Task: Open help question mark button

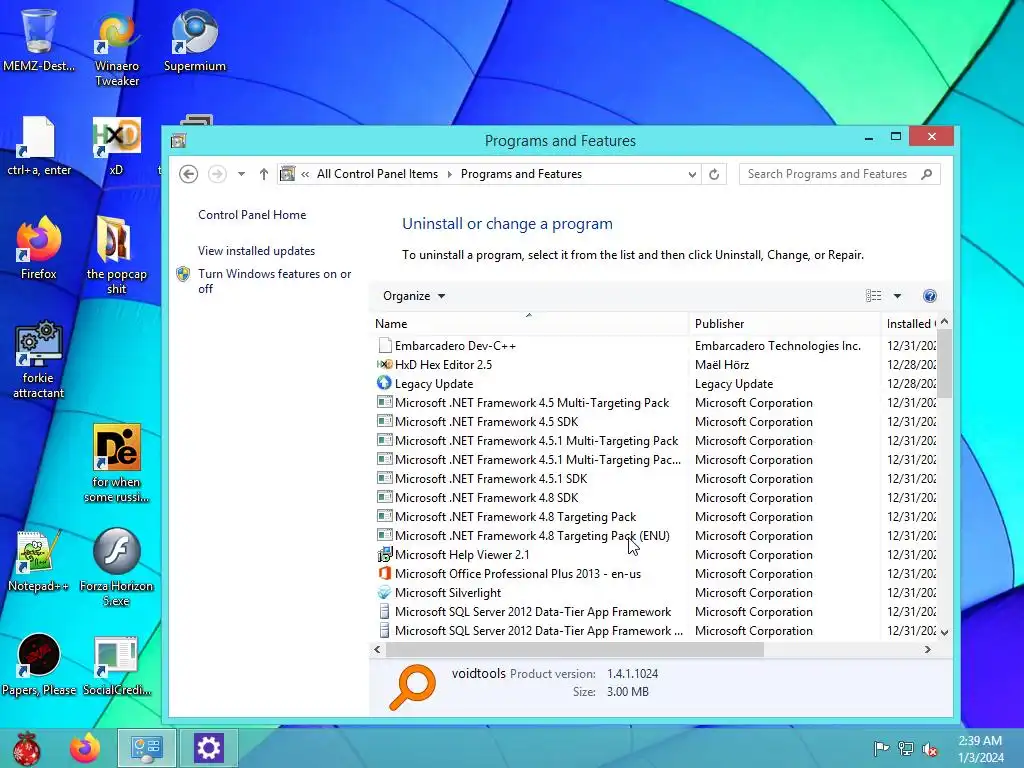Action: pyautogui.click(x=929, y=296)
